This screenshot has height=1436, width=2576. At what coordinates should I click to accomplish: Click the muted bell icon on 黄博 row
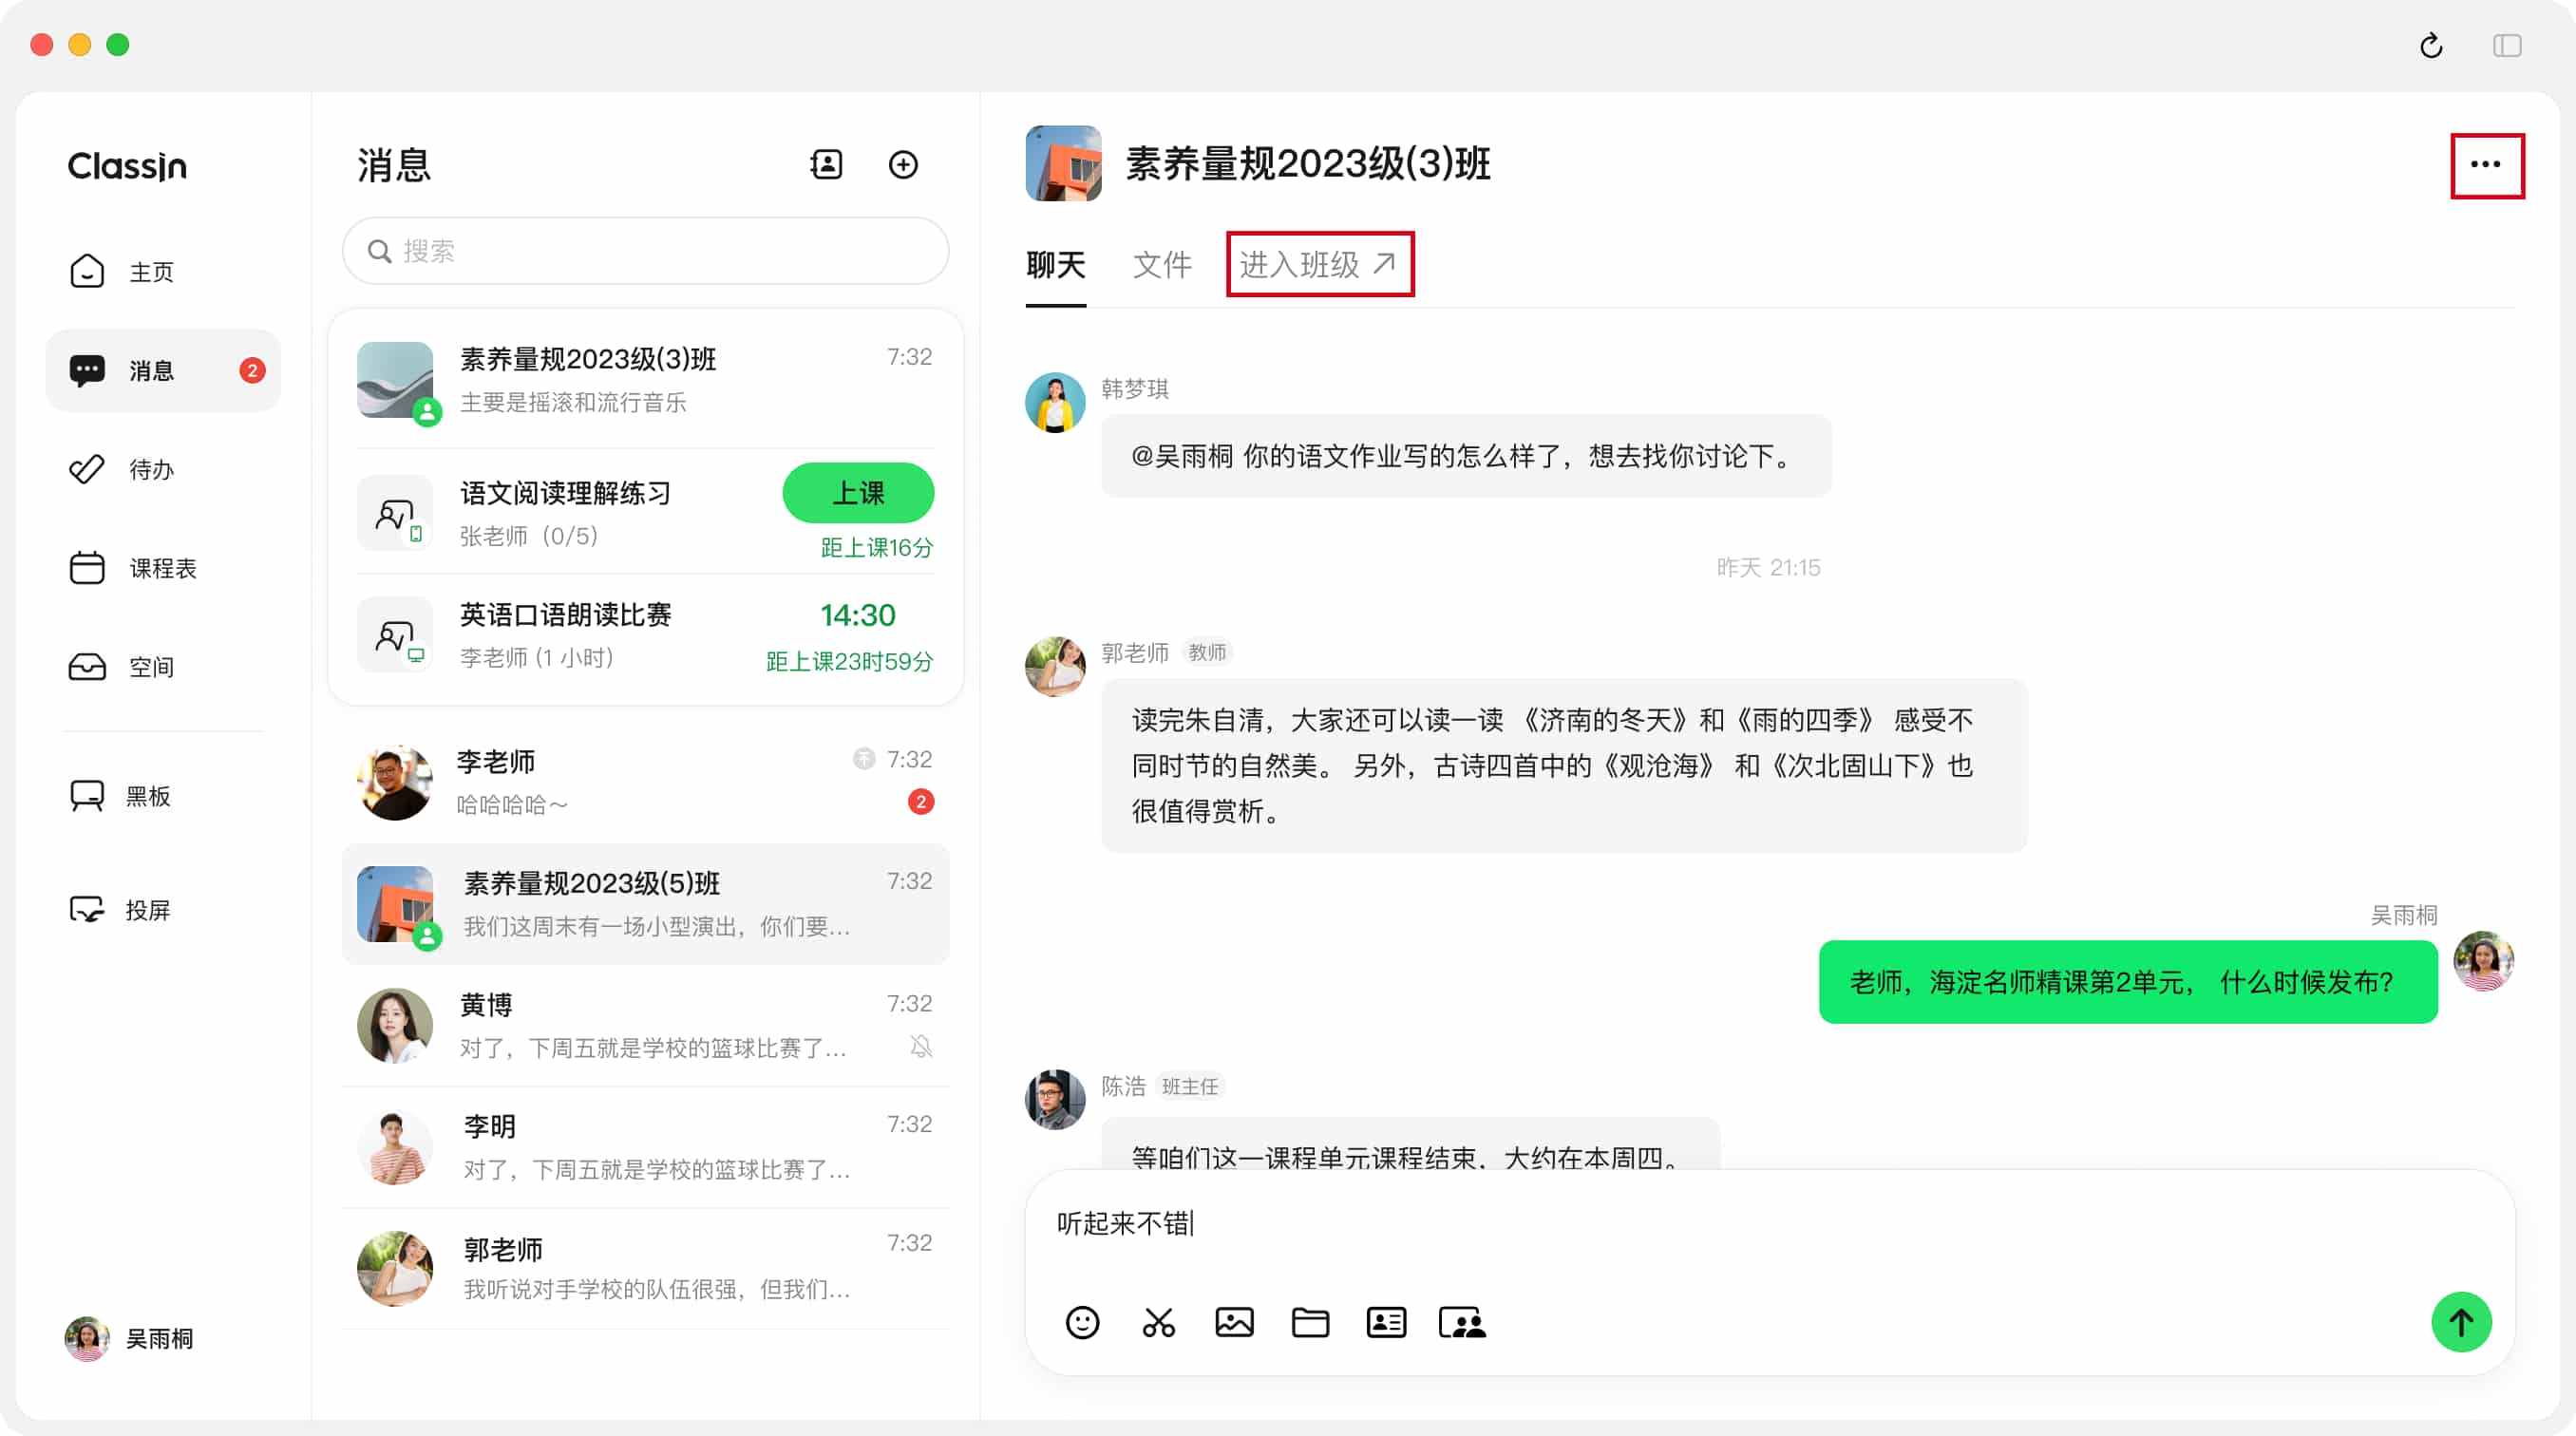(921, 1047)
